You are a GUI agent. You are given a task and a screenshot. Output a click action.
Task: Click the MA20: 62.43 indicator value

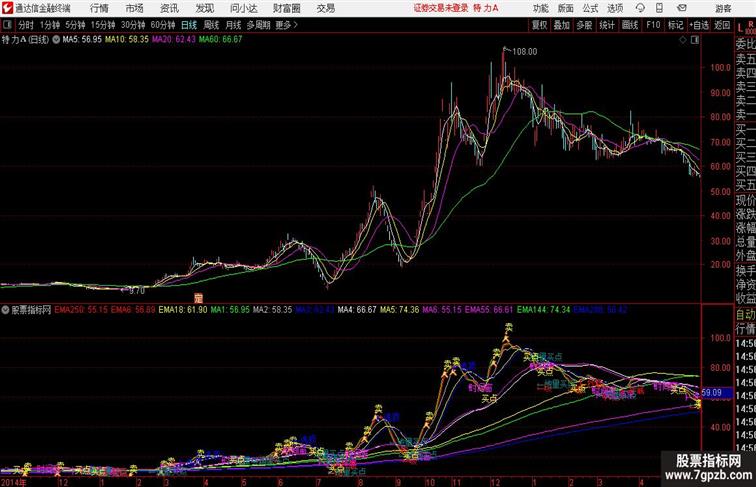pyautogui.click(x=174, y=40)
